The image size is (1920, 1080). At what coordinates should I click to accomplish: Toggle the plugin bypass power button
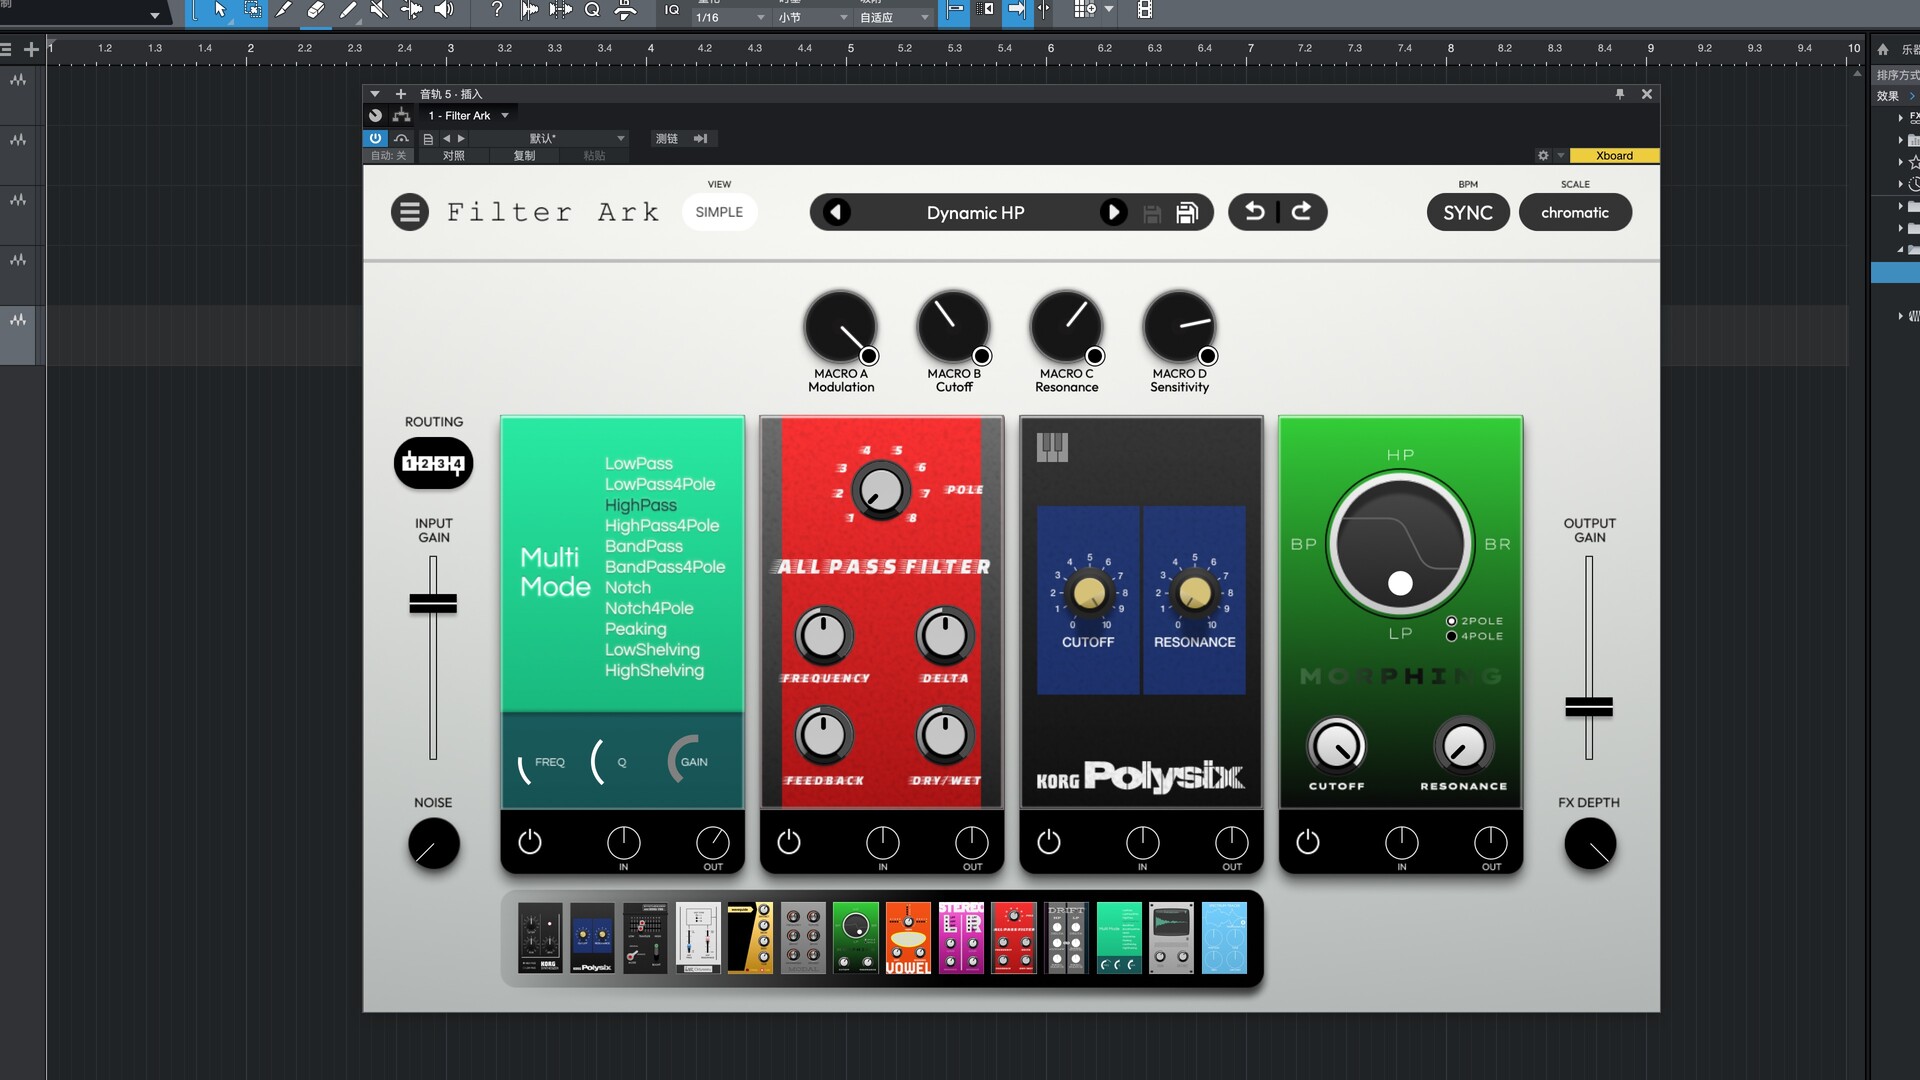click(x=375, y=138)
